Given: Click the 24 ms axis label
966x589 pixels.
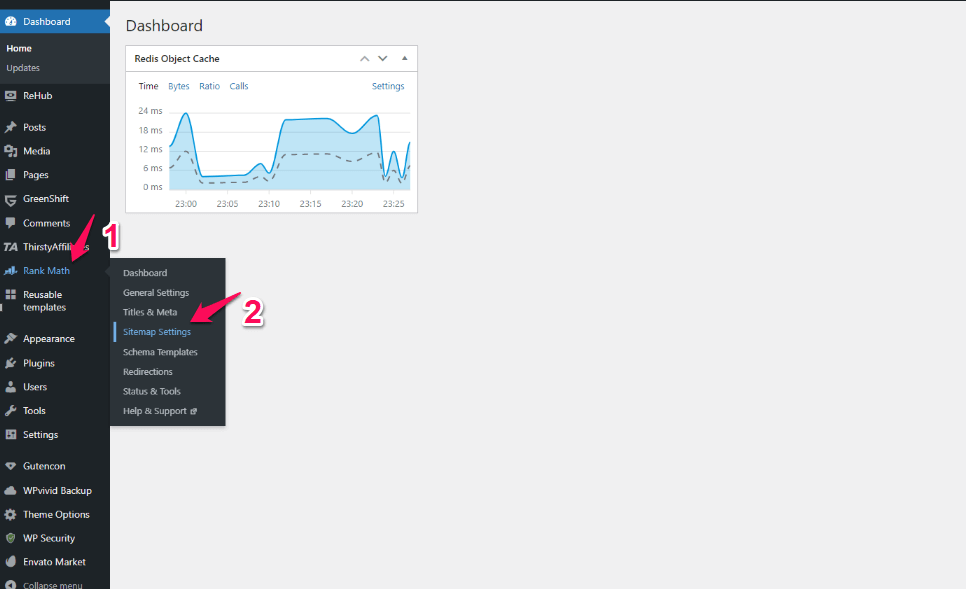Looking at the screenshot, I should coord(150,111).
